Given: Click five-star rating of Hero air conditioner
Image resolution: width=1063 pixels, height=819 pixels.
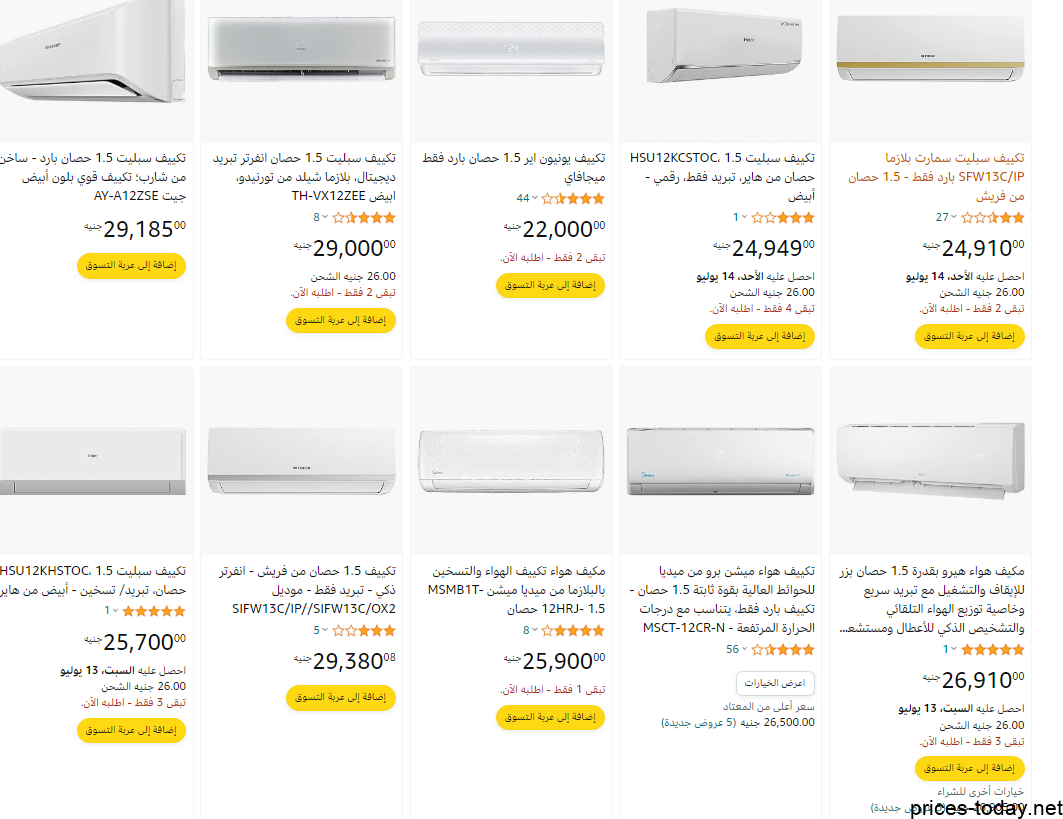Looking at the screenshot, I should pyautogui.click(x=992, y=650).
